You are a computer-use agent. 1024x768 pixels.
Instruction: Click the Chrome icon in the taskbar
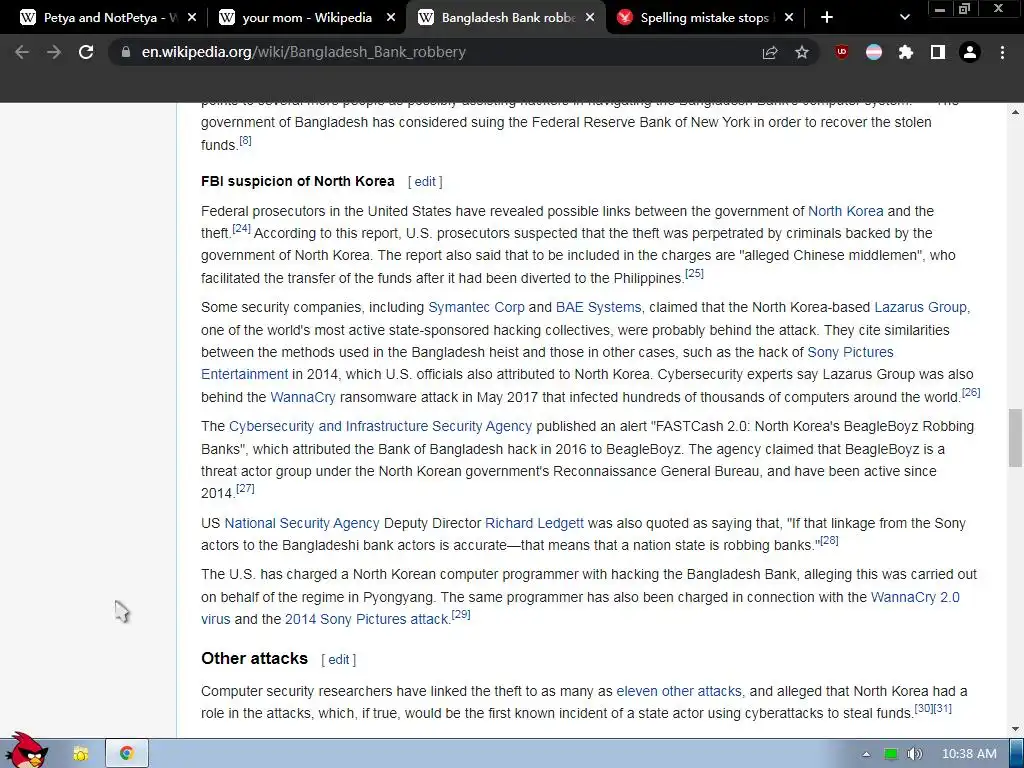pos(126,754)
